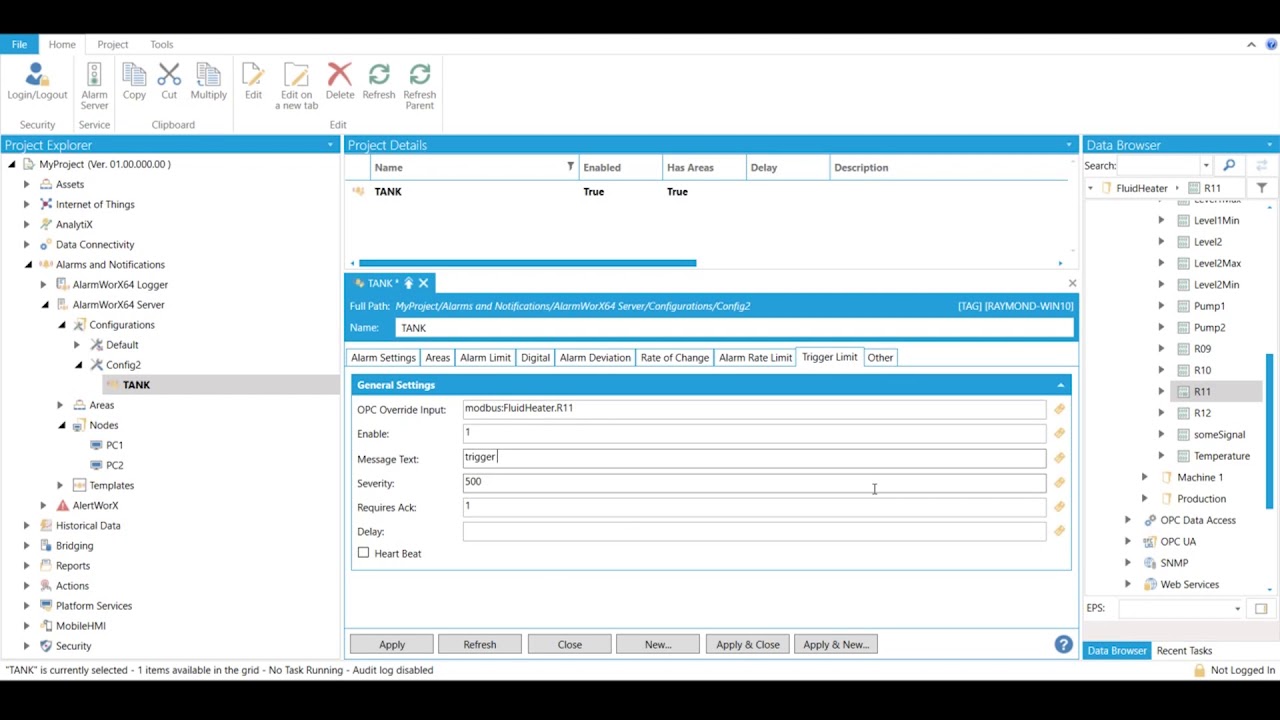Expand the OPC UA data node

(1128, 541)
